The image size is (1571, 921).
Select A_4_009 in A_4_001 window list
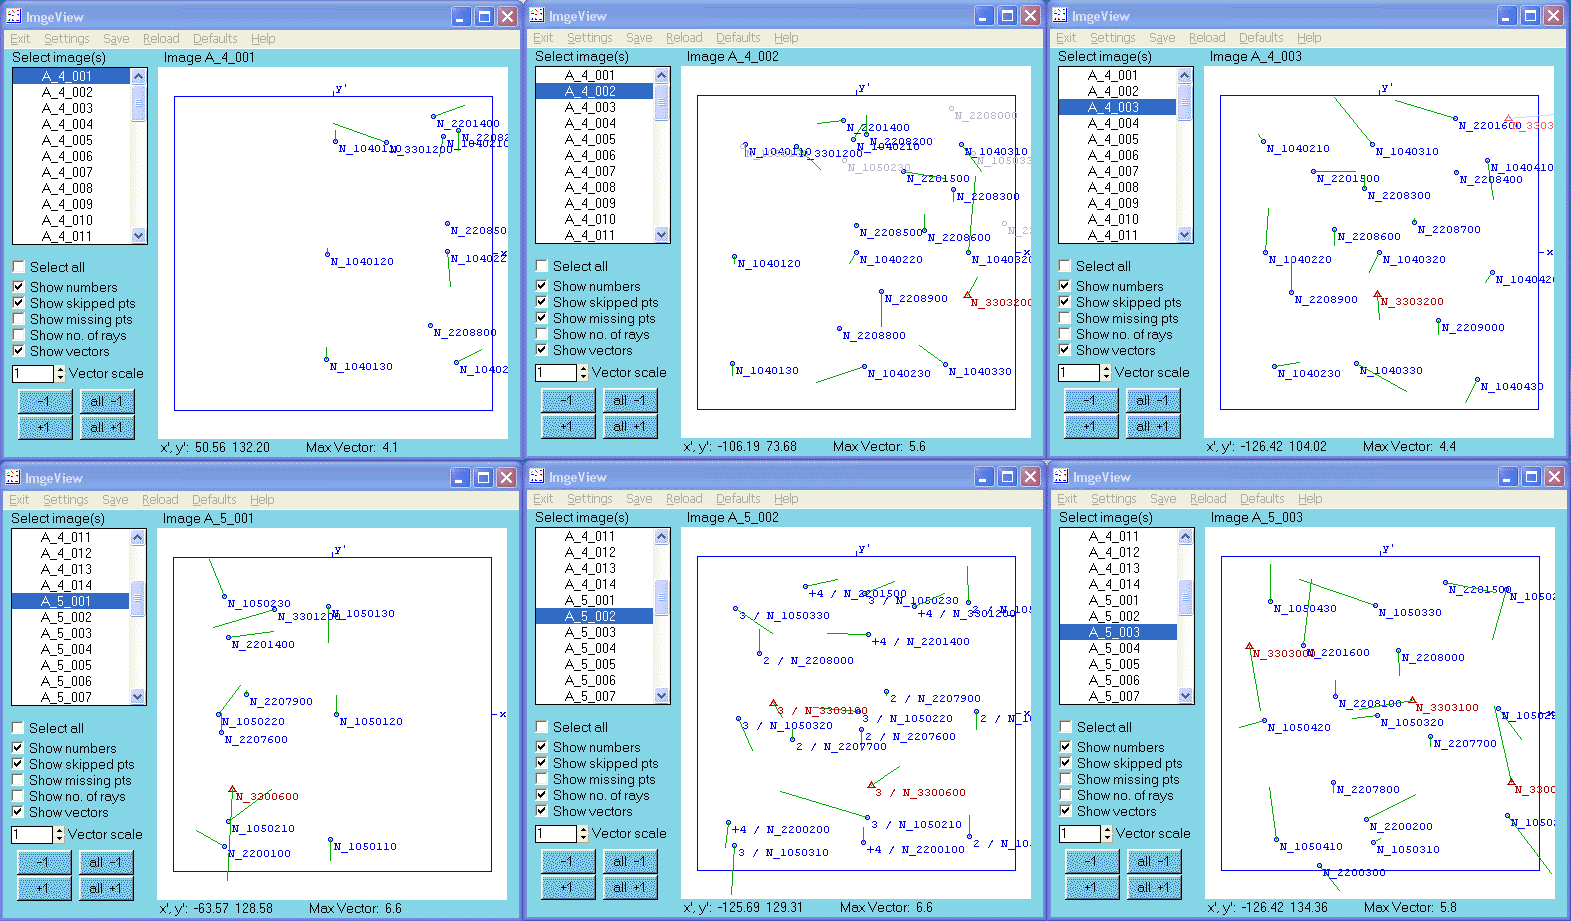71,204
